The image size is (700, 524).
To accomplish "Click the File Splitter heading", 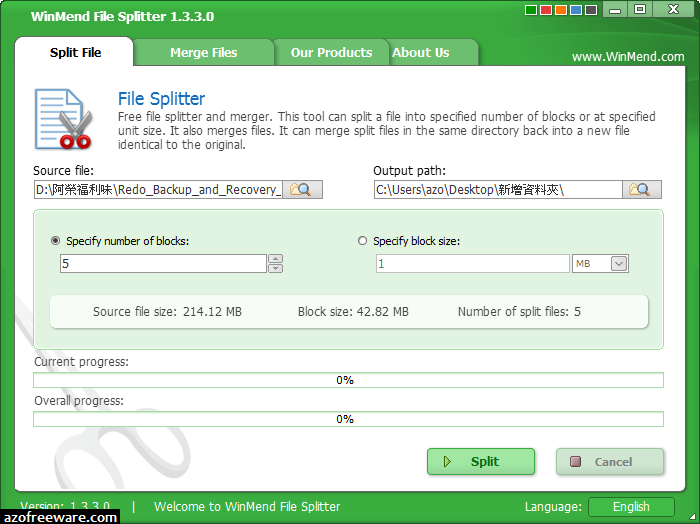I will [161, 99].
